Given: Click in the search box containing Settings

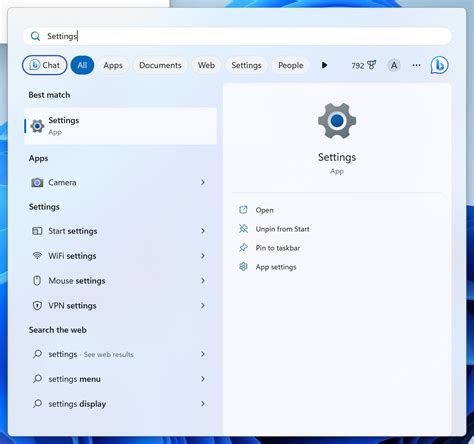Looking at the screenshot, I should tap(237, 36).
